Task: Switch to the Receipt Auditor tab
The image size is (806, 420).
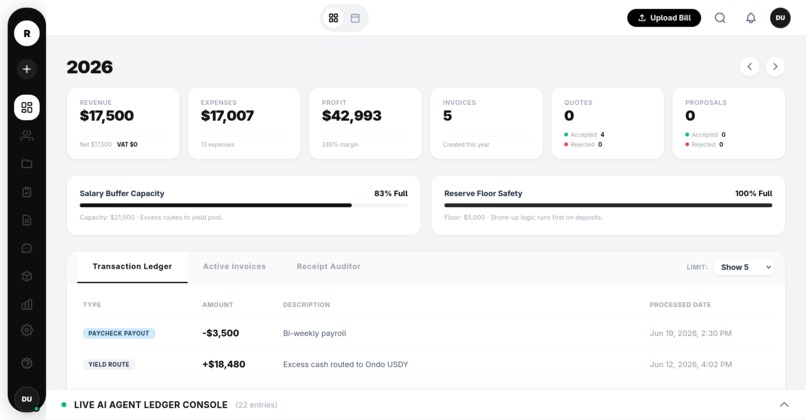Action: (x=328, y=266)
